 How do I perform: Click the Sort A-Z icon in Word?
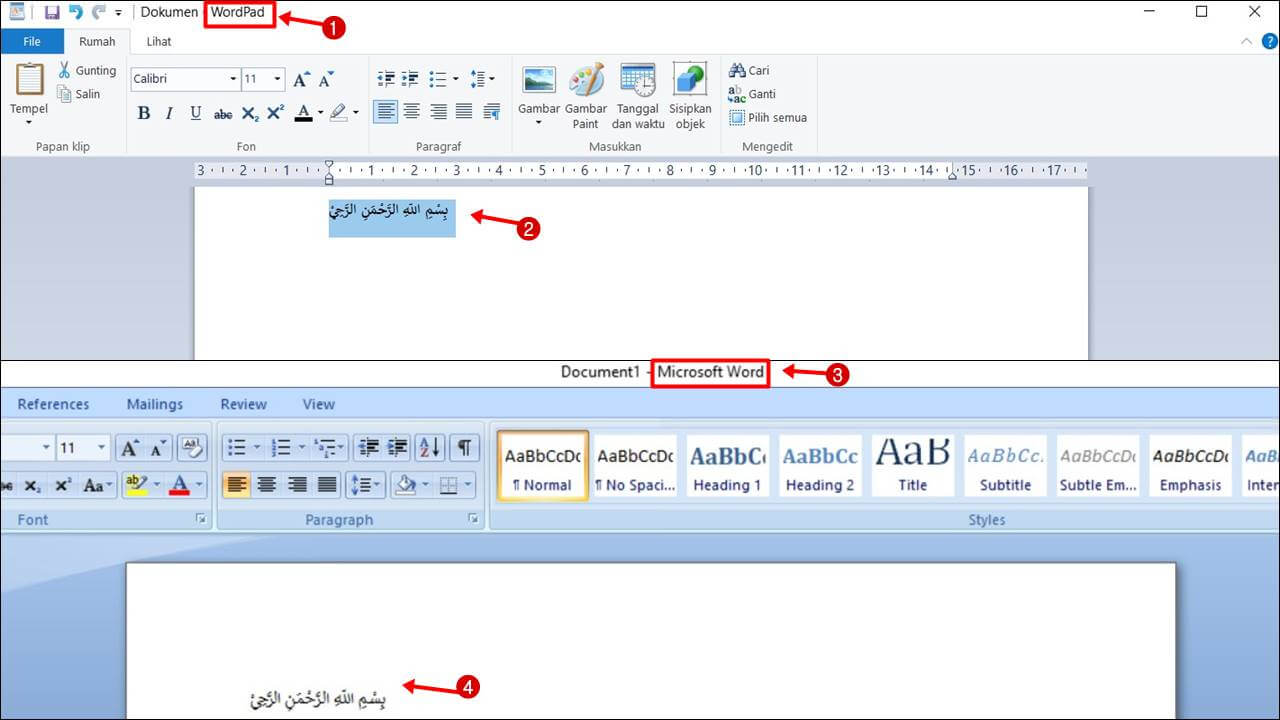click(429, 447)
